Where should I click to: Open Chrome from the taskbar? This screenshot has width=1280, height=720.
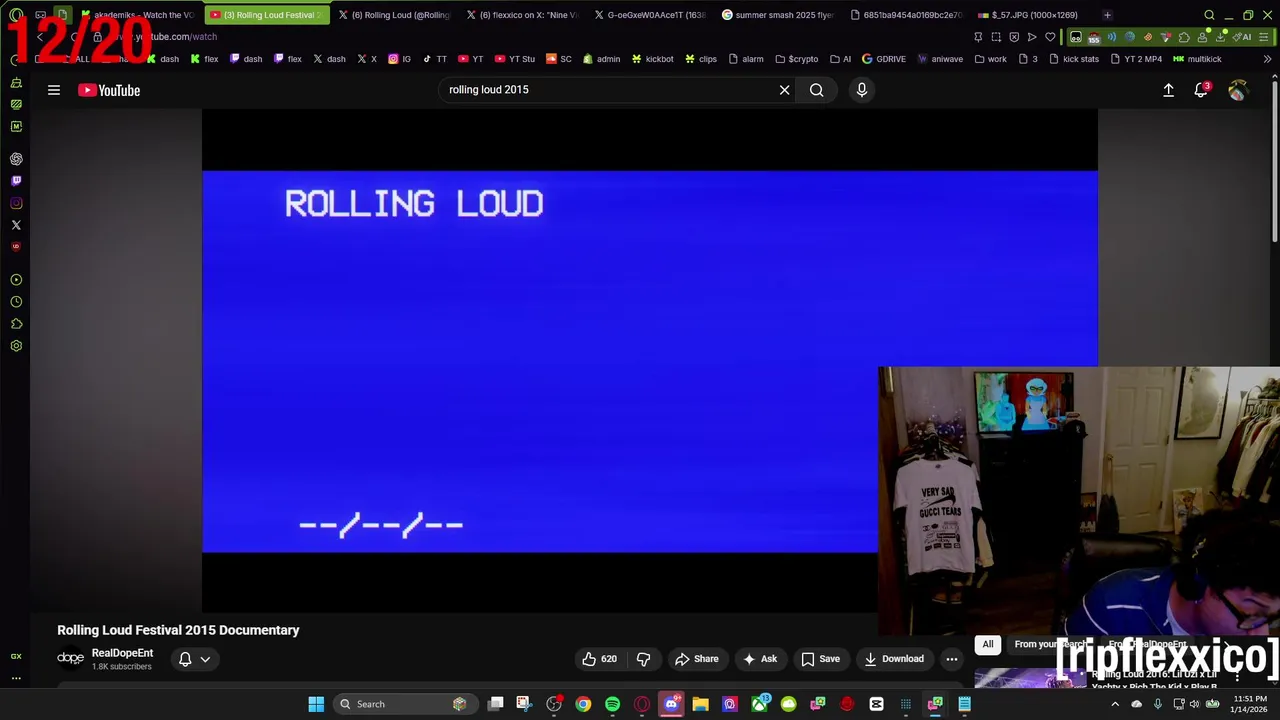pos(583,704)
